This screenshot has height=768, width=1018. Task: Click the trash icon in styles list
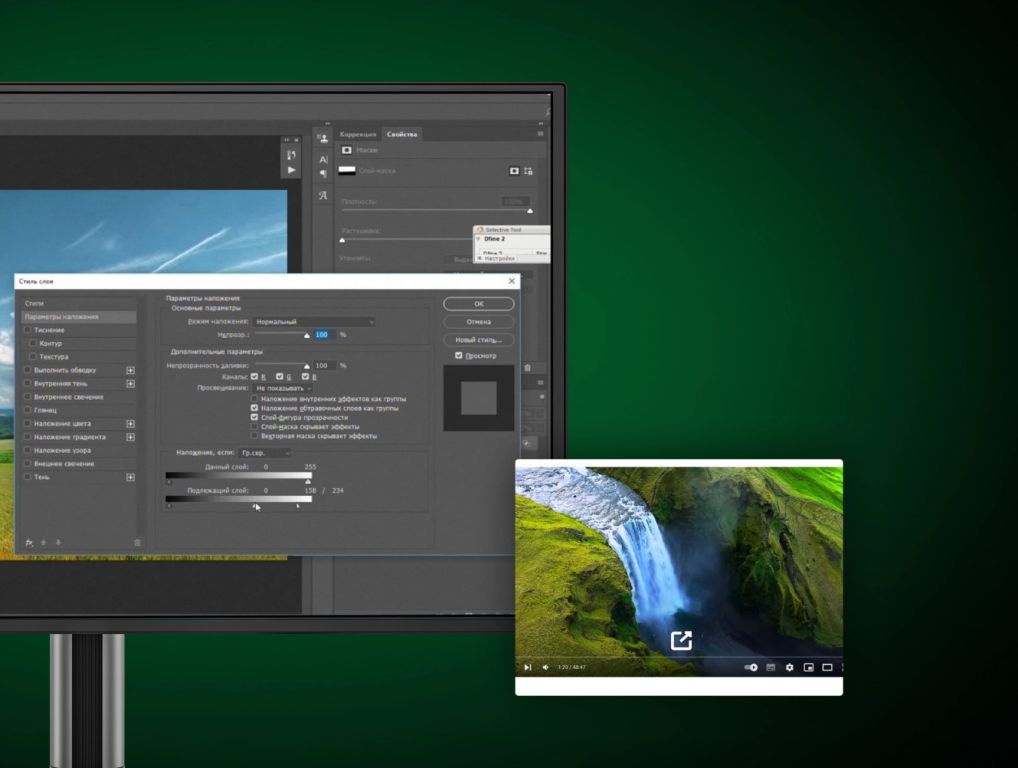pos(138,543)
